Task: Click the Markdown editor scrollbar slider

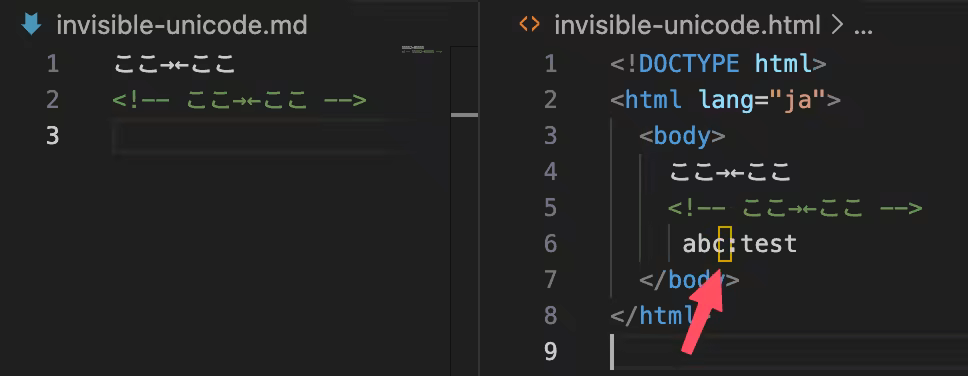Action: [x=464, y=115]
